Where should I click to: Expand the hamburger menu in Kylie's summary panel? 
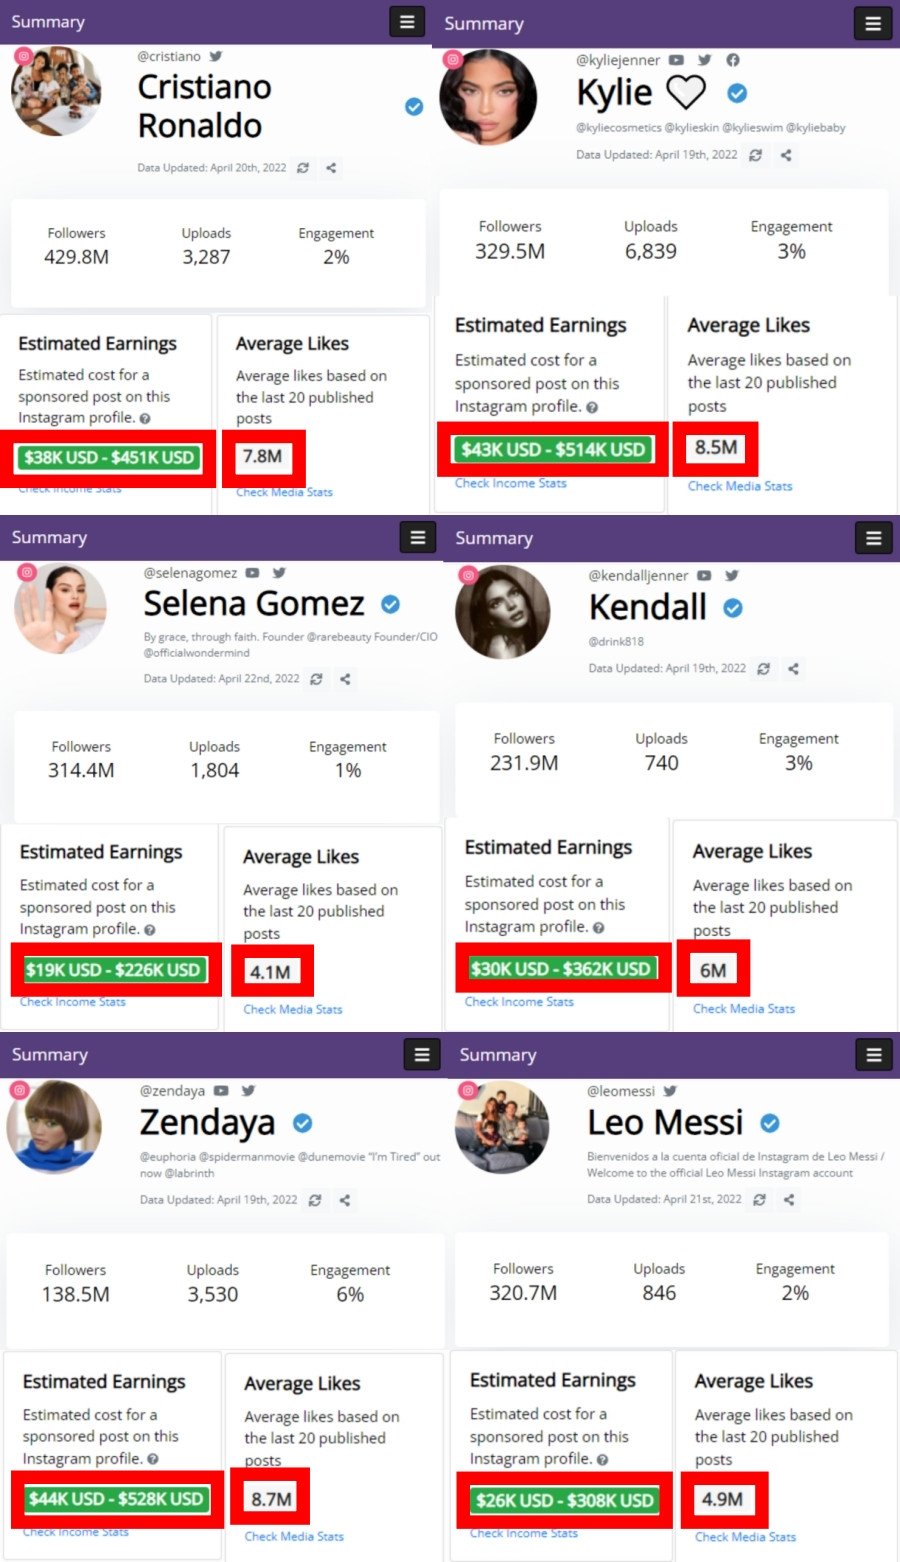tap(873, 24)
